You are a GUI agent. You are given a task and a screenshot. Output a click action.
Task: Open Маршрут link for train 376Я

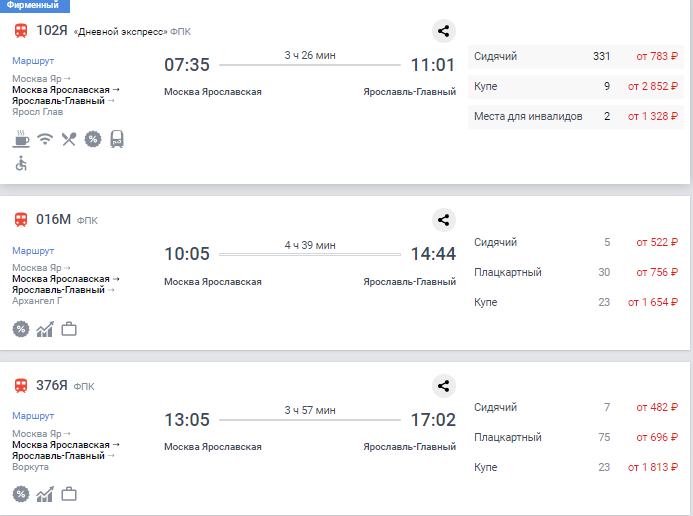(33, 416)
